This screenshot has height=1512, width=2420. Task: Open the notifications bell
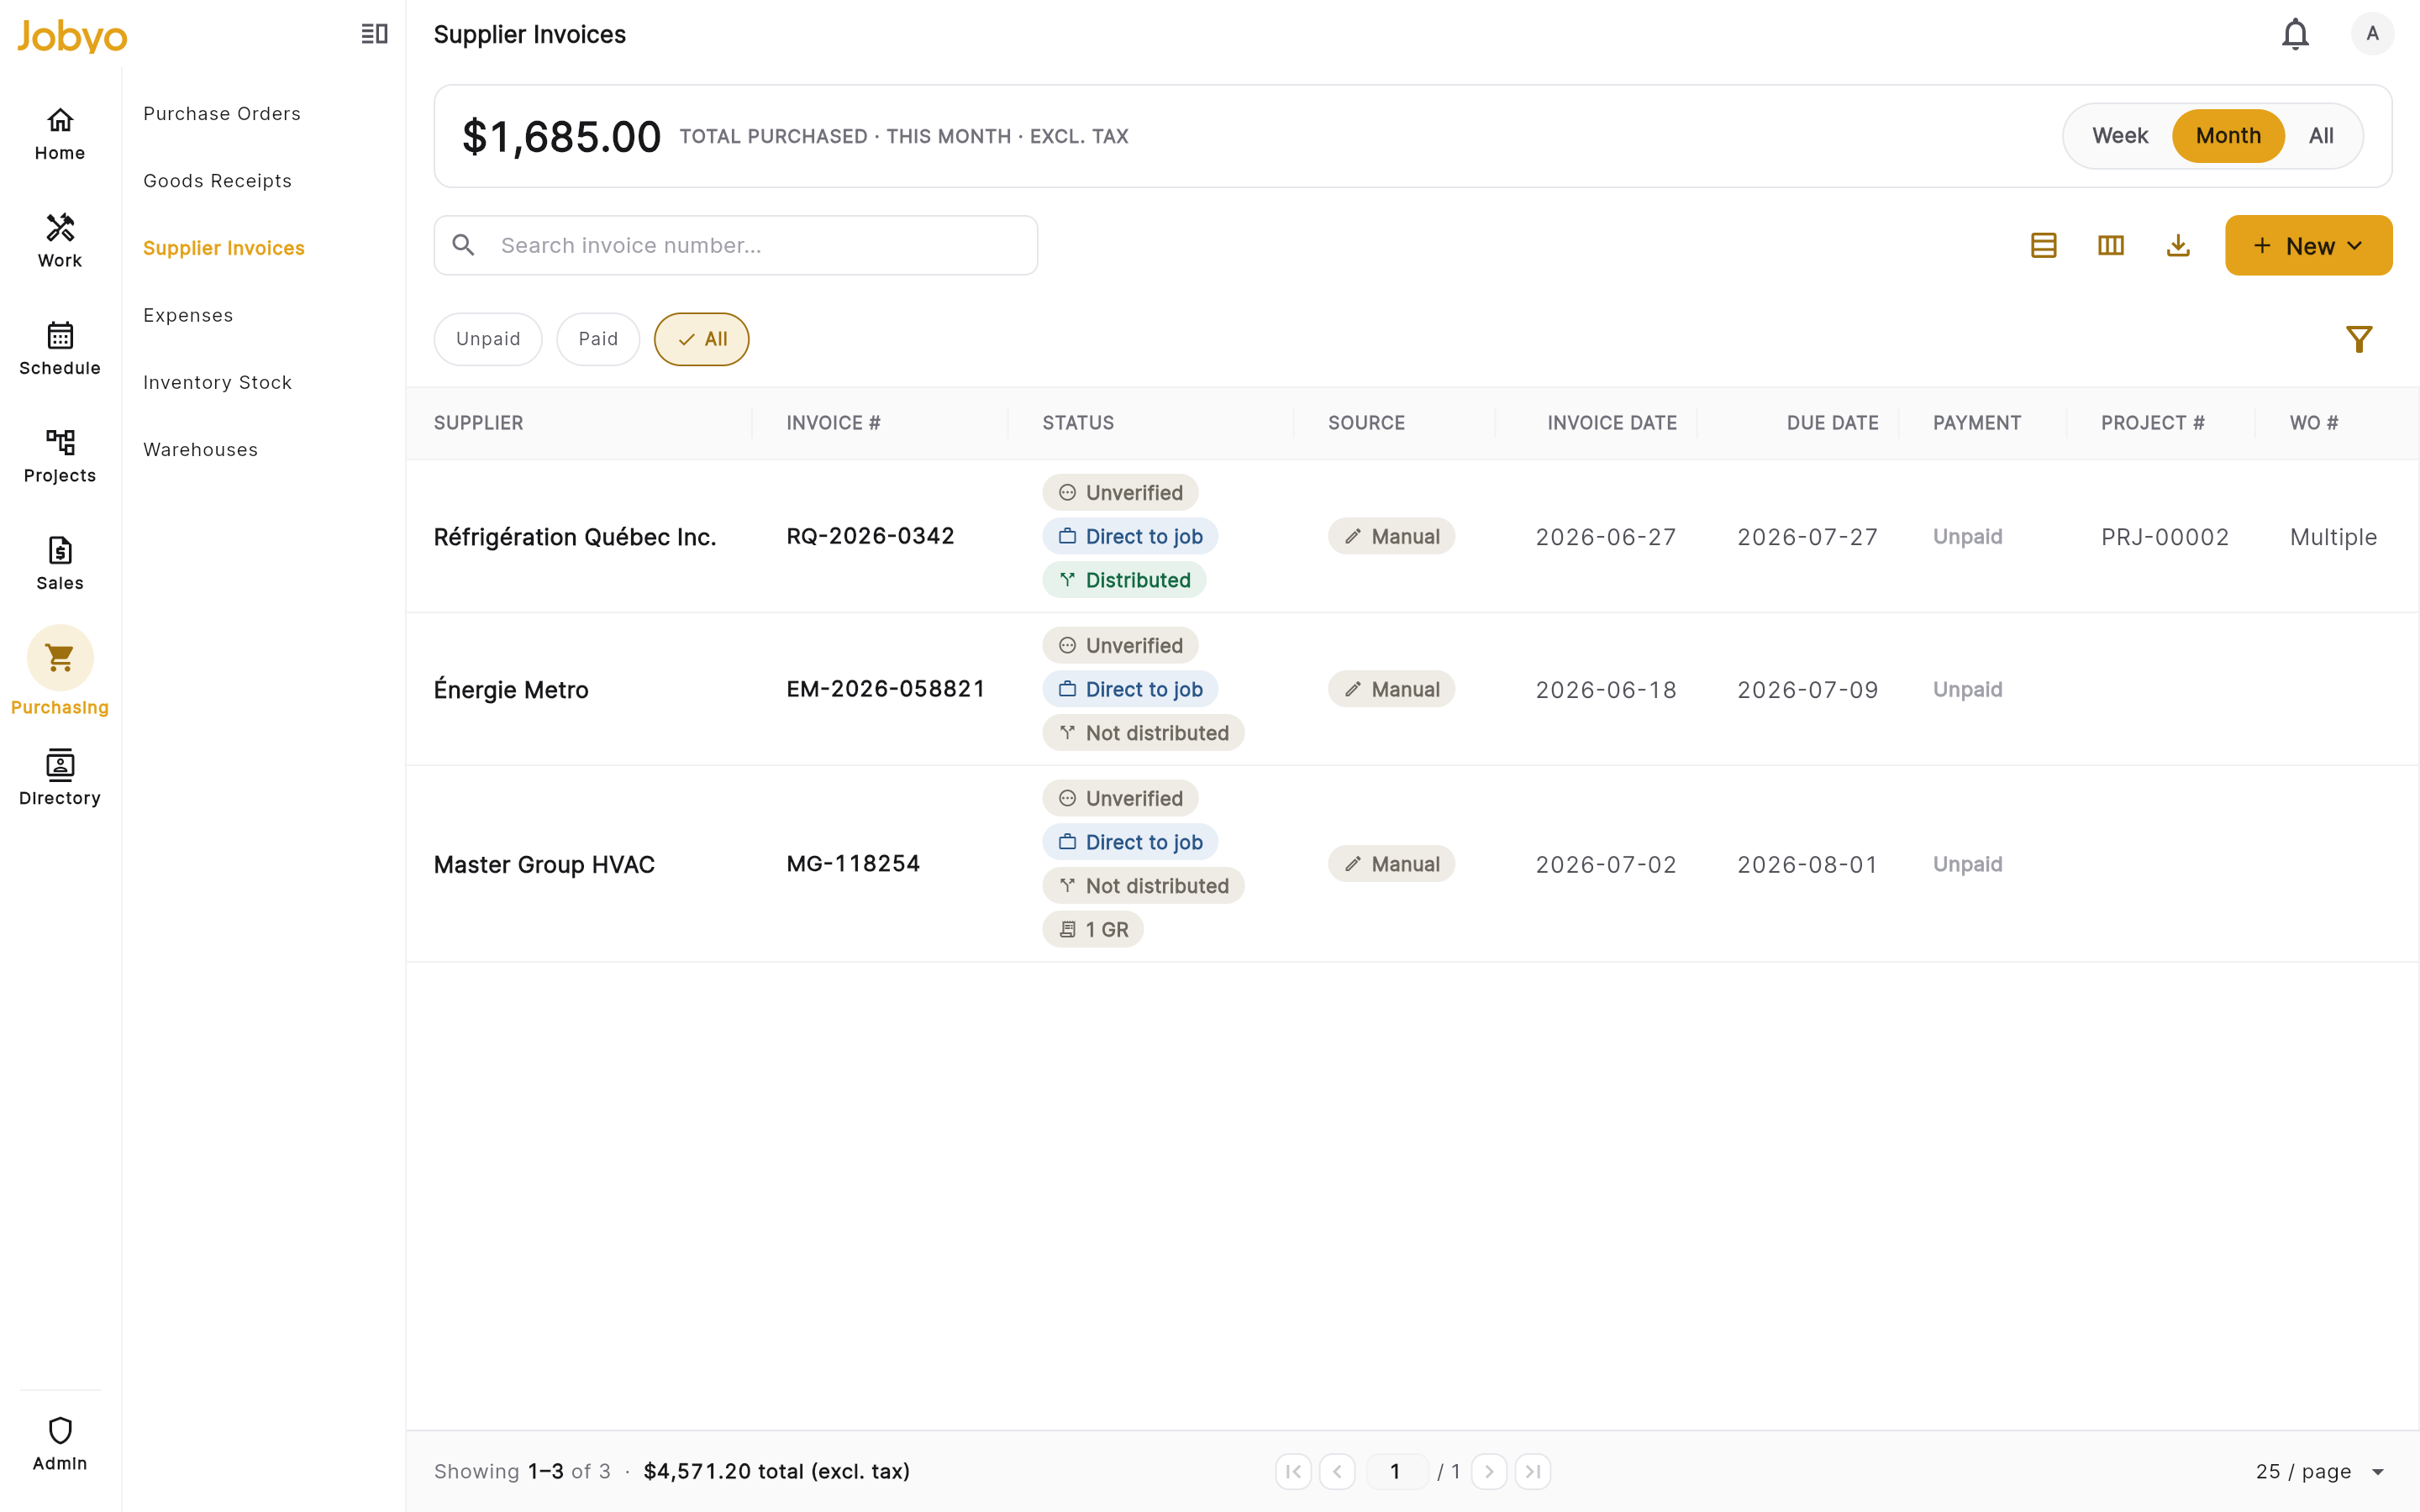(2295, 34)
